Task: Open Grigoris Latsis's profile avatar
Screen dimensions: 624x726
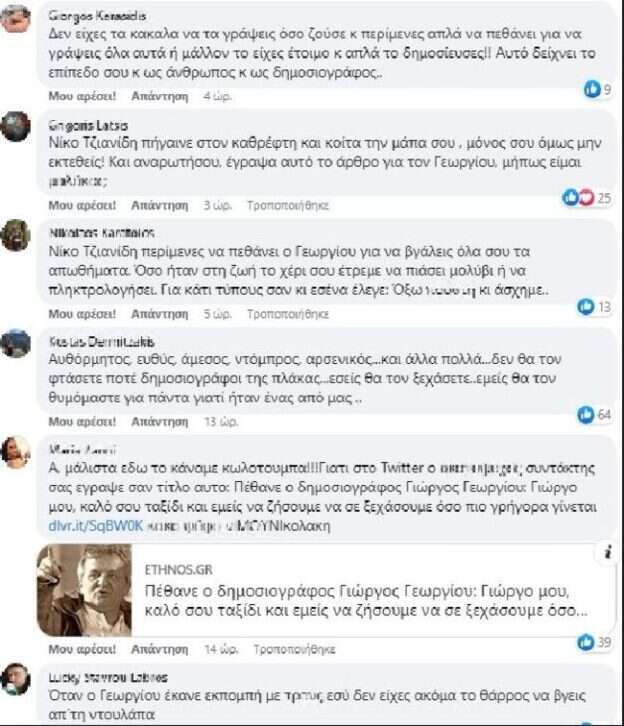Action: tap(15, 127)
